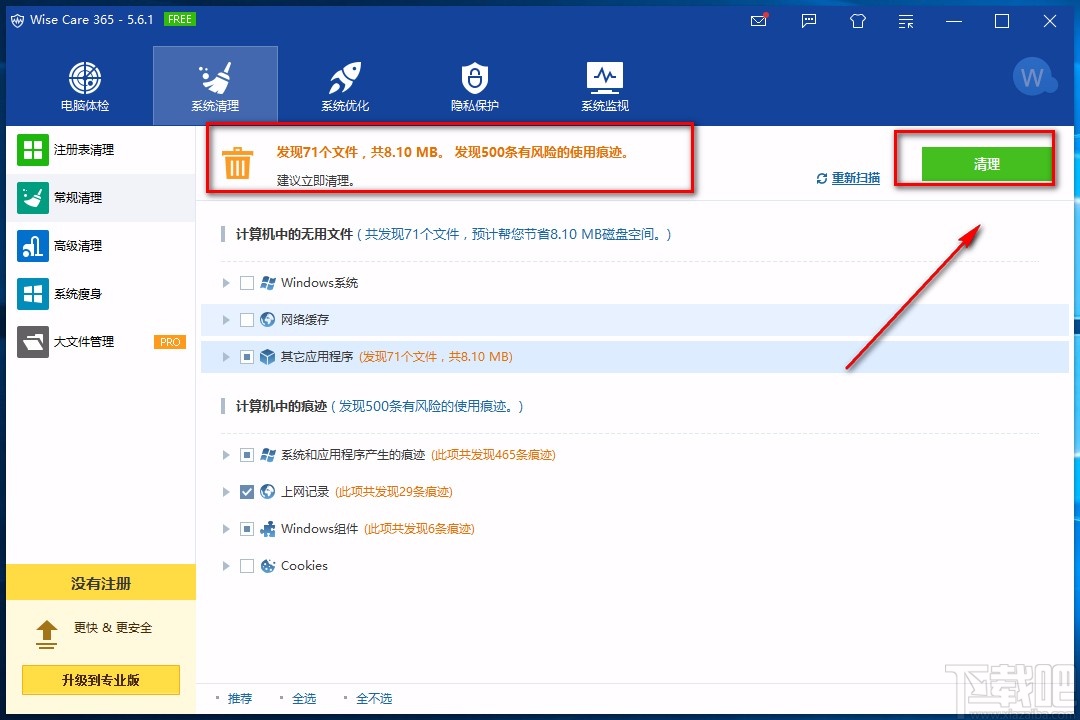The width and height of the screenshot is (1080, 720).
Task: Click the text 此项共发现6条痕迹
Action: [x=419, y=529]
